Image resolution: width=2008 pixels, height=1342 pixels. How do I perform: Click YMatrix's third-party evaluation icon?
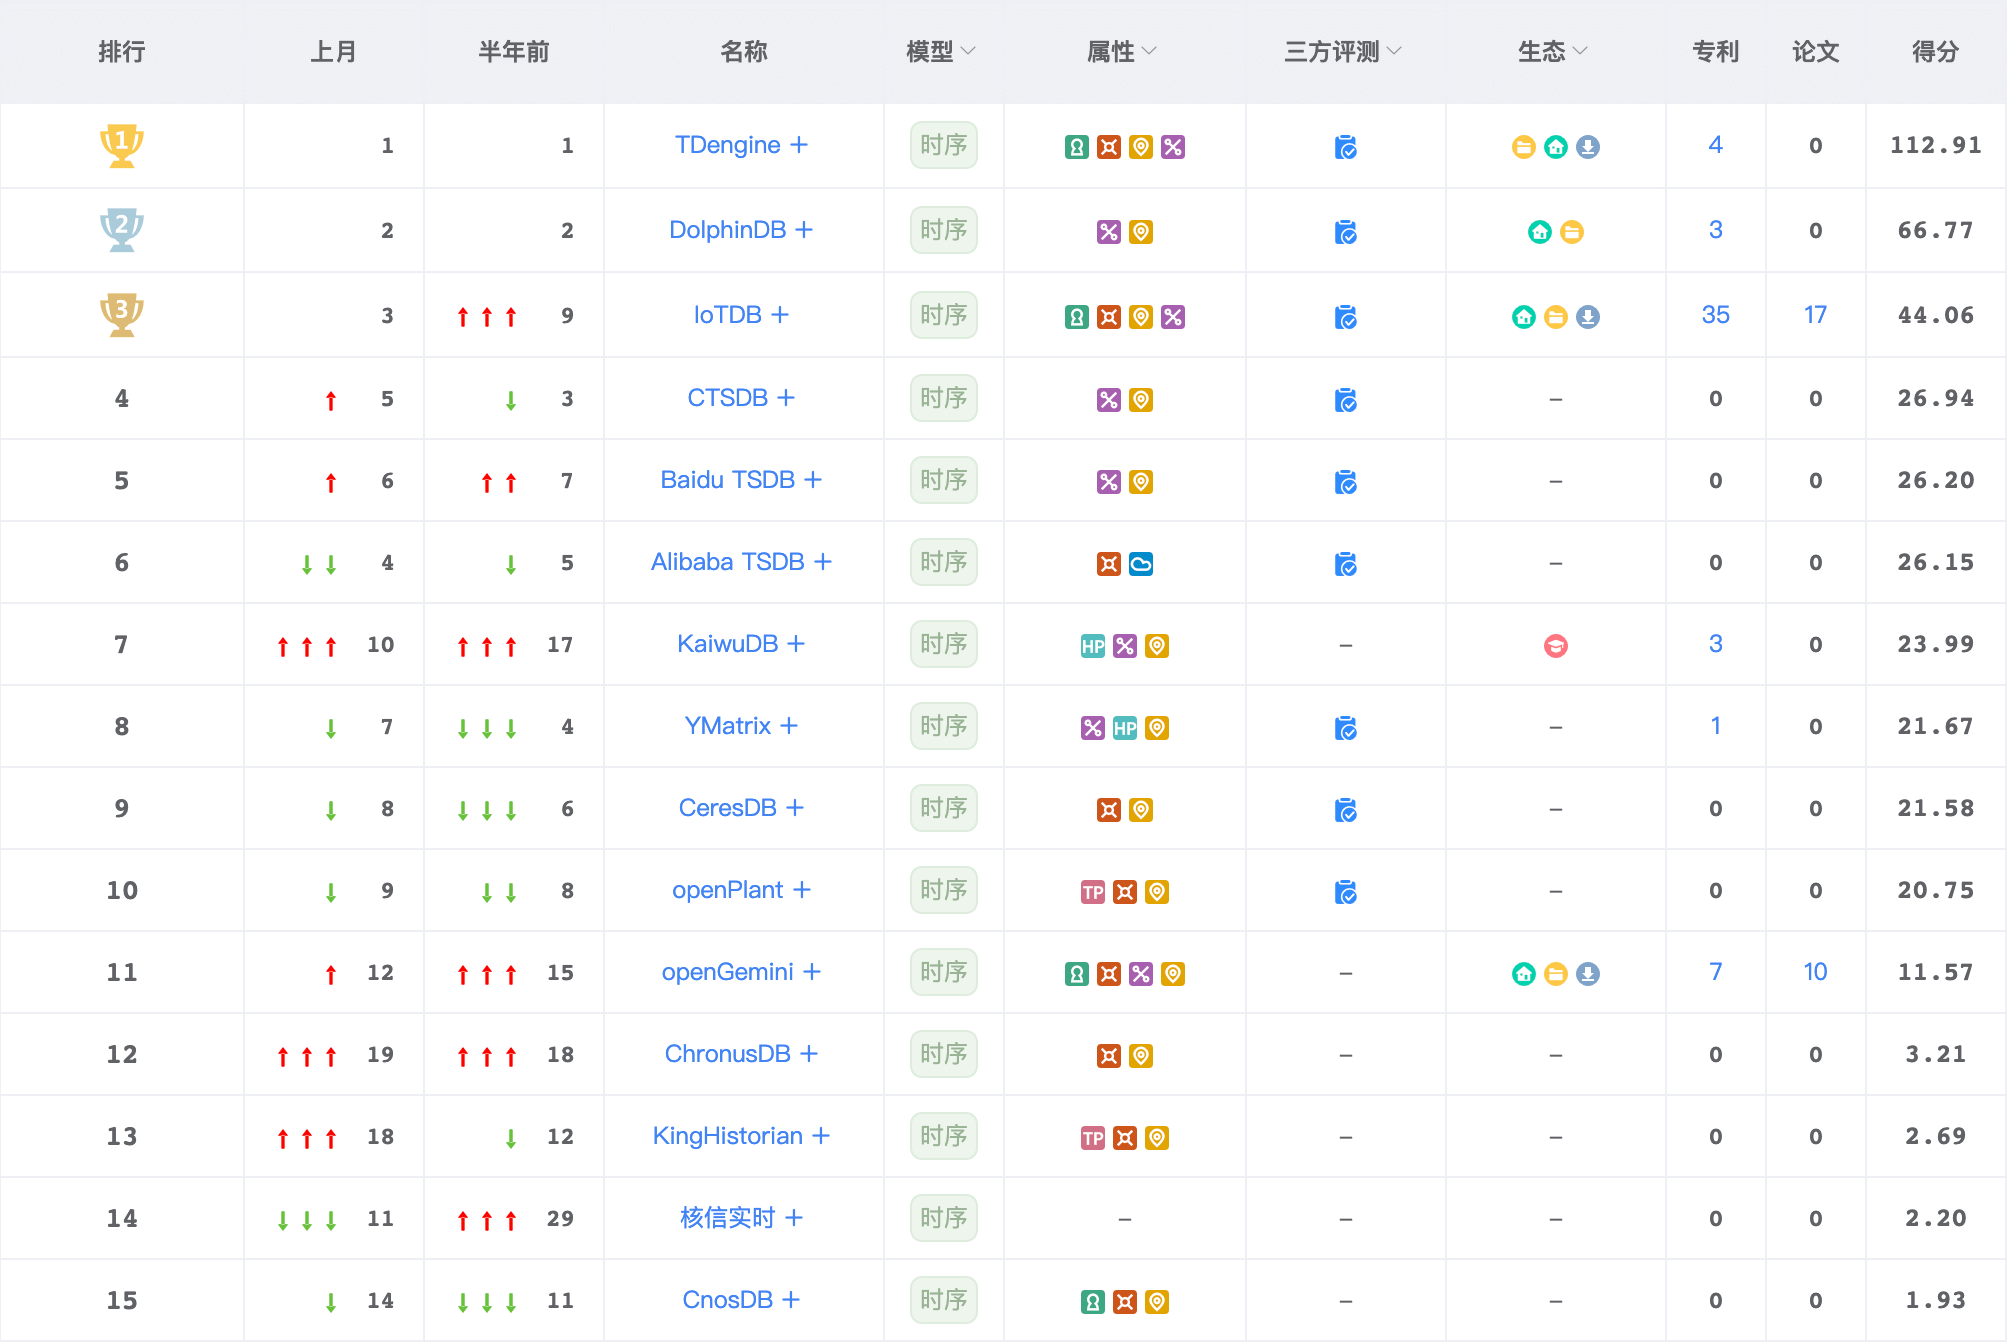(1345, 728)
